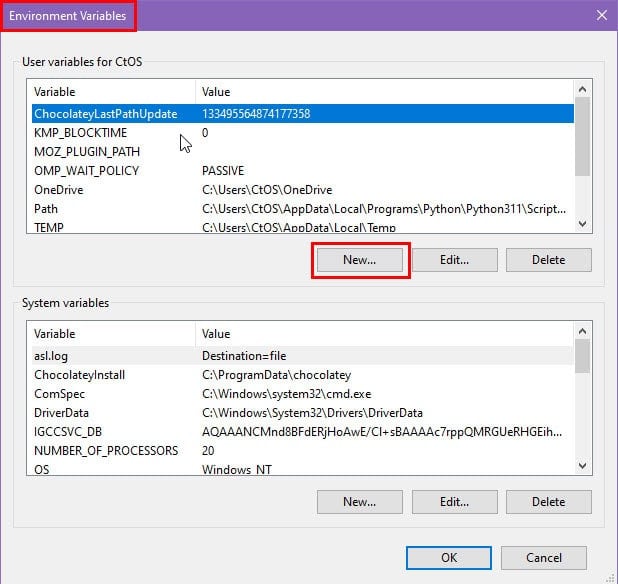Click the 133495564874177358 value cell
This screenshot has width=618, height=584.
point(256,113)
